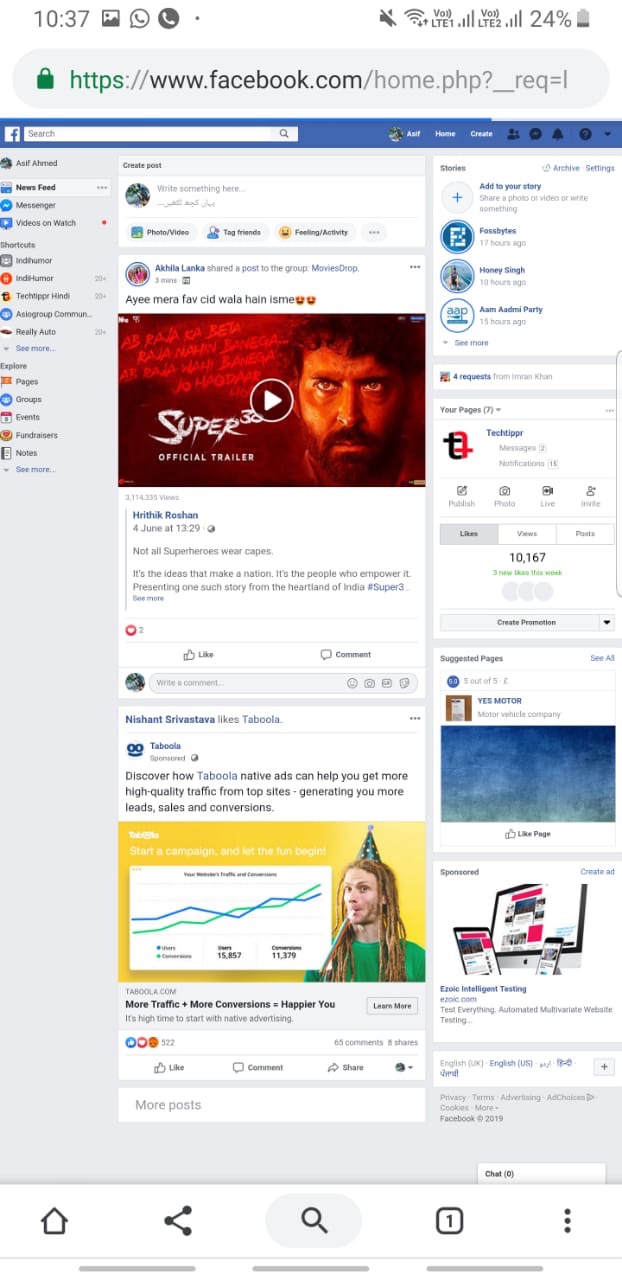Click Write a comment field
The height and width of the screenshot is (1280, 622).
(283, 683)
